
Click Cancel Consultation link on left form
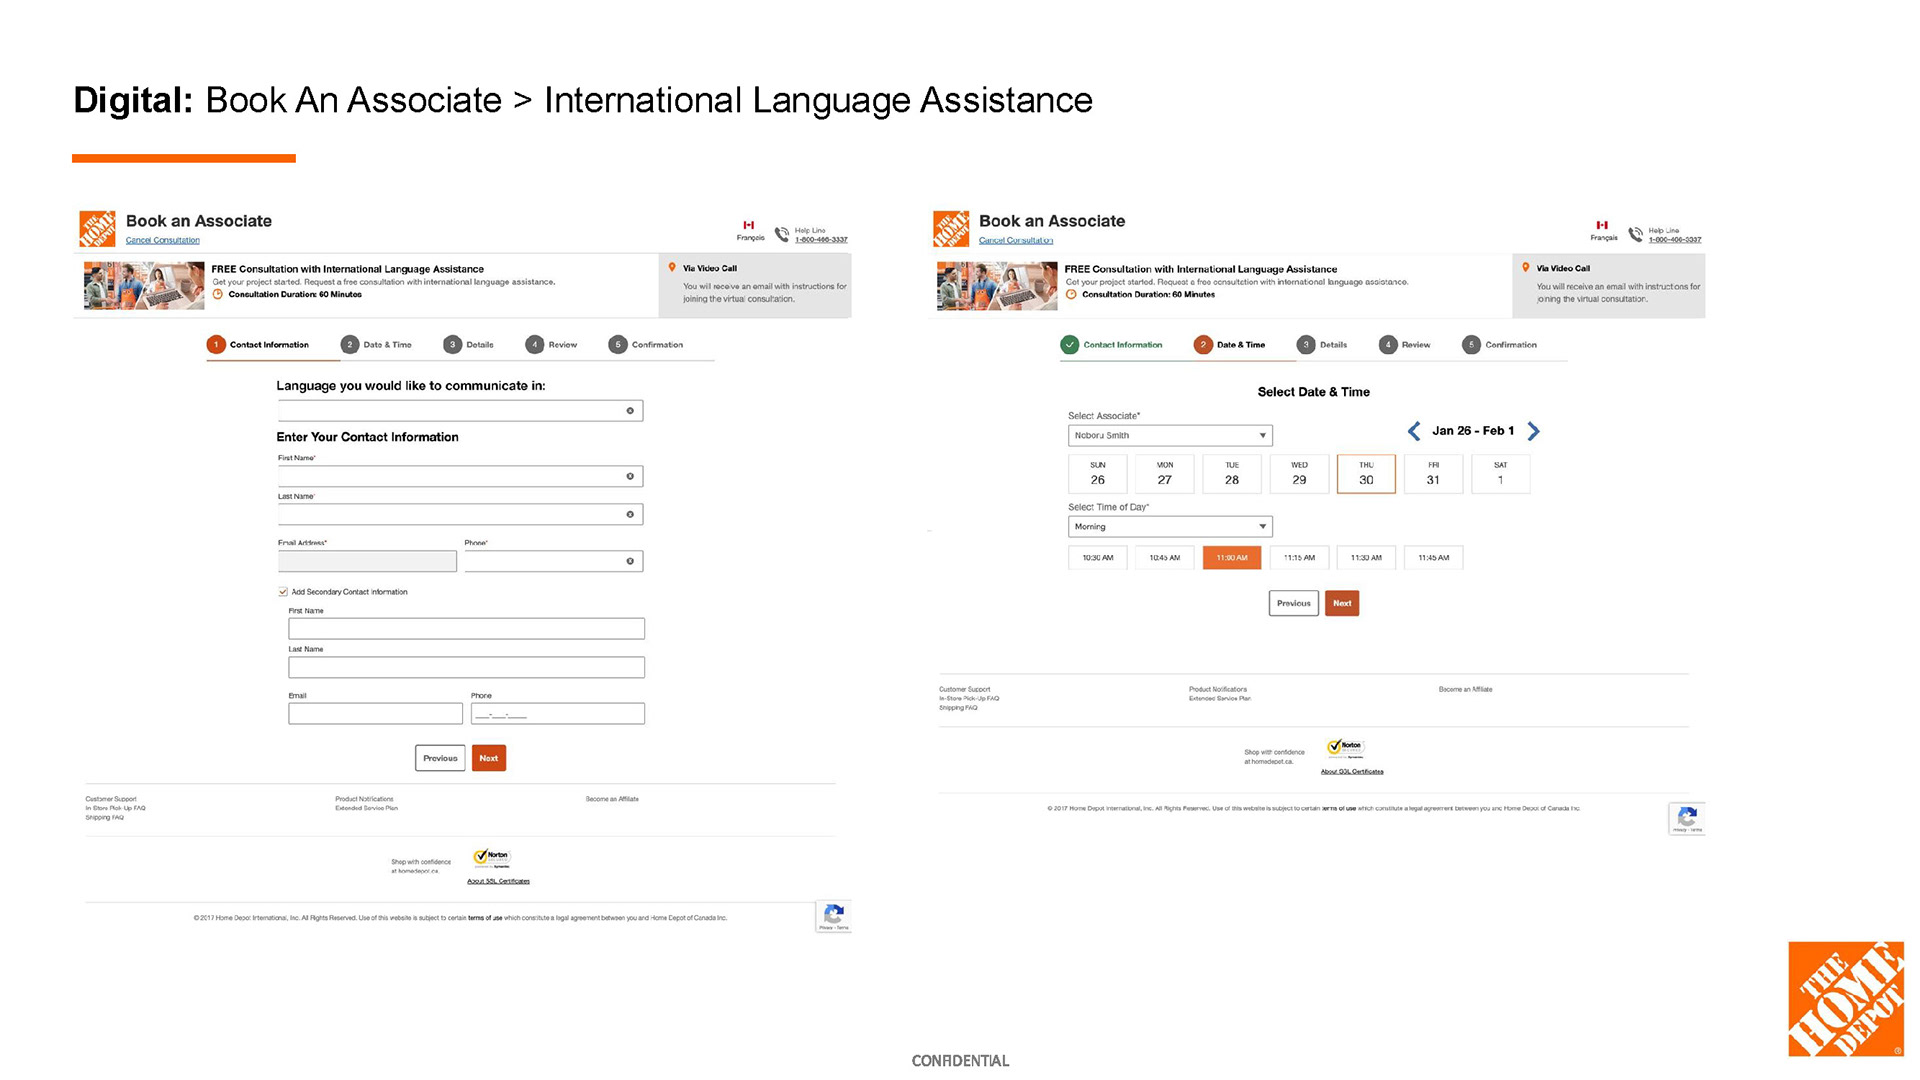point(163,241)
